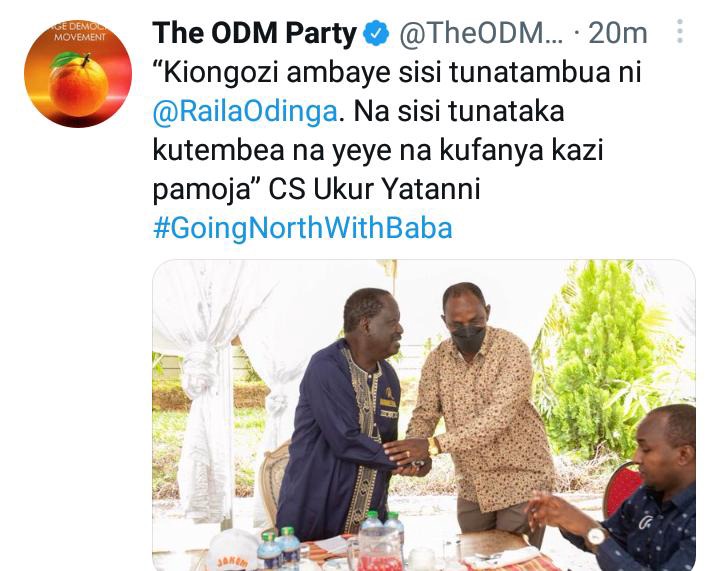This screenshot has height=571, width=720.
Task: Open the attached handshake photo
Action: coord(424,415)
